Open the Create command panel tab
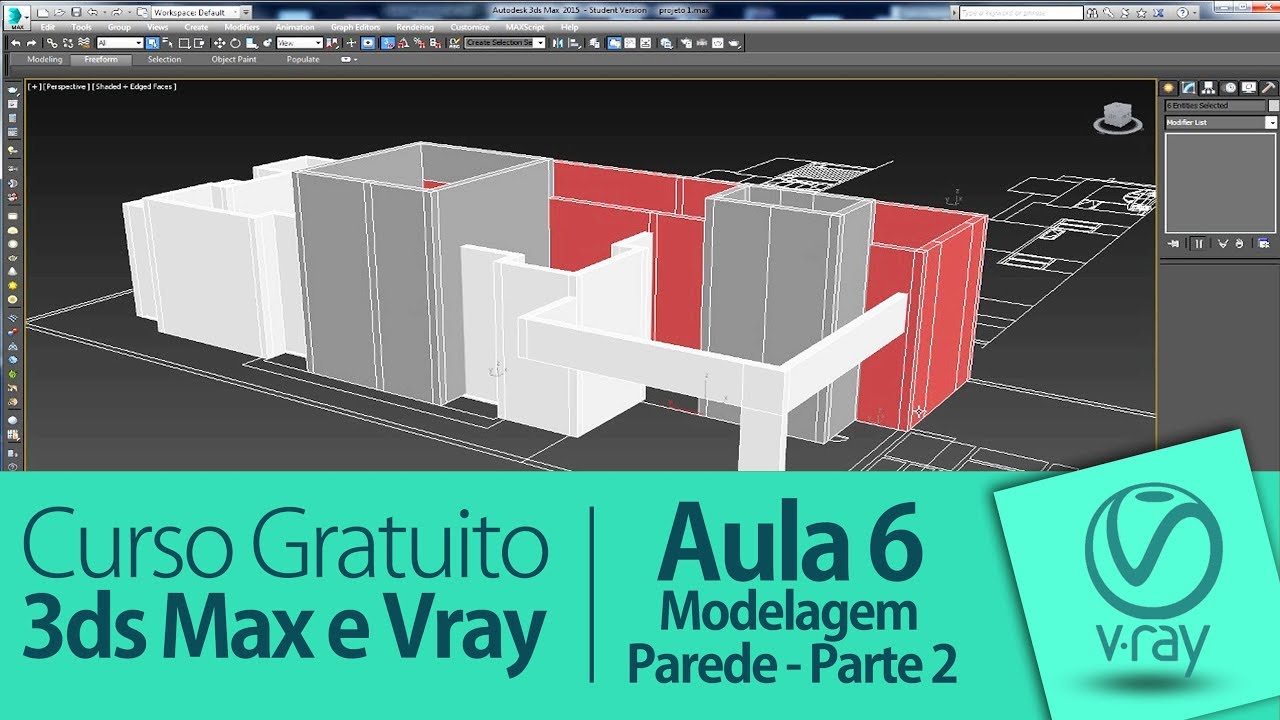This screenshot has height=720, width=1280. click(1168, 88)
